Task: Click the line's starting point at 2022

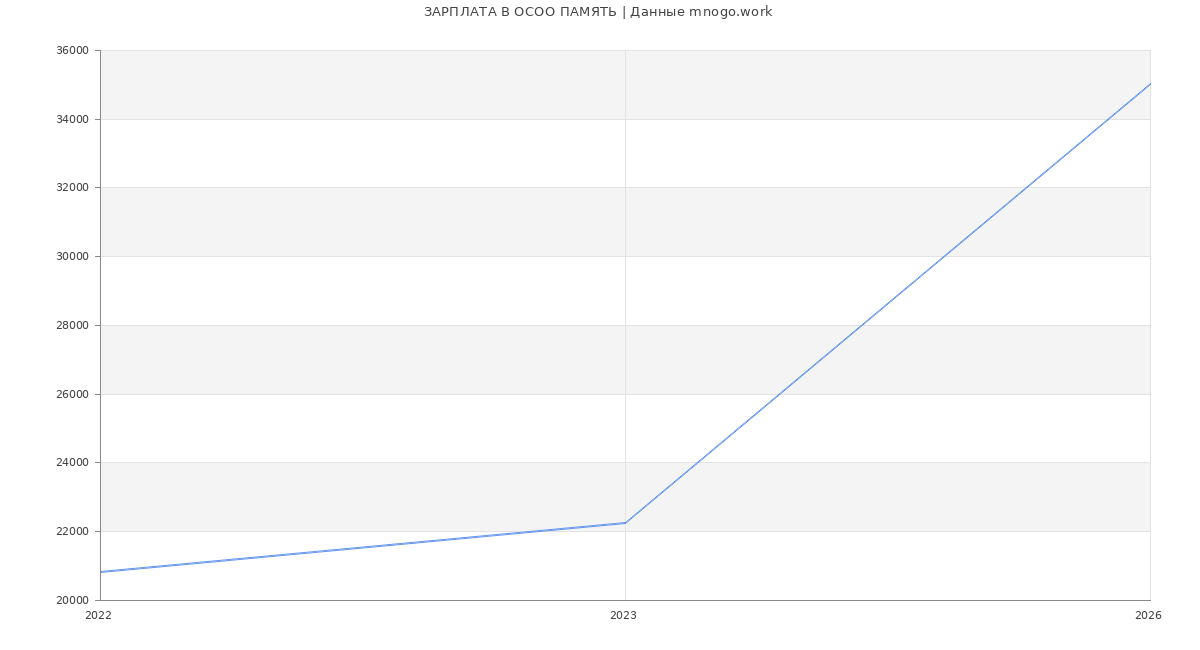Action: point(101,572)
